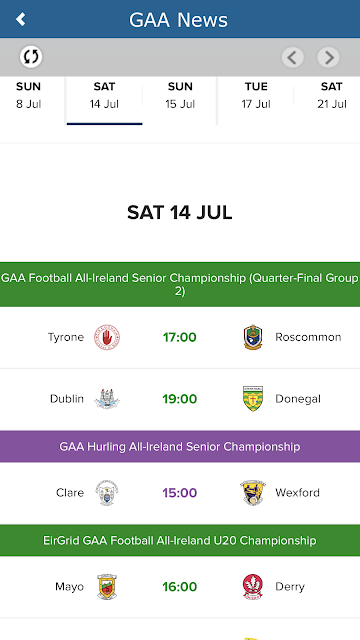Viewport: 360px width, 640px height.
Task: View the Clare crest icon
Action: [107, 493]
